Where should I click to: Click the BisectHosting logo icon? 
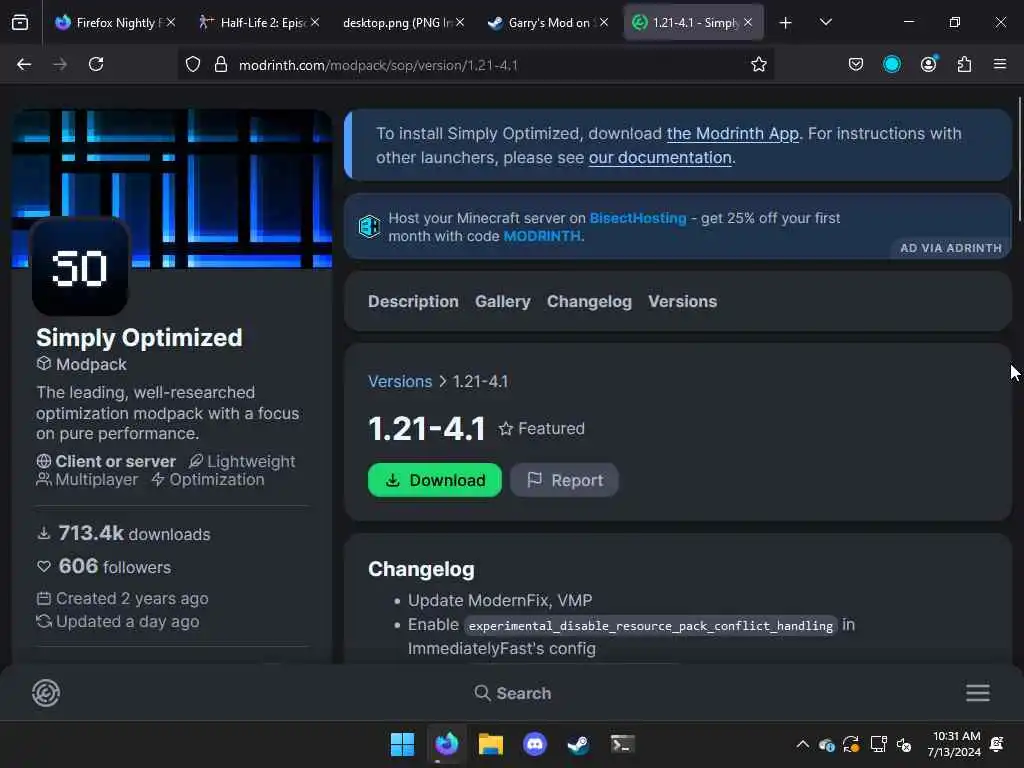tap(369, 227)
